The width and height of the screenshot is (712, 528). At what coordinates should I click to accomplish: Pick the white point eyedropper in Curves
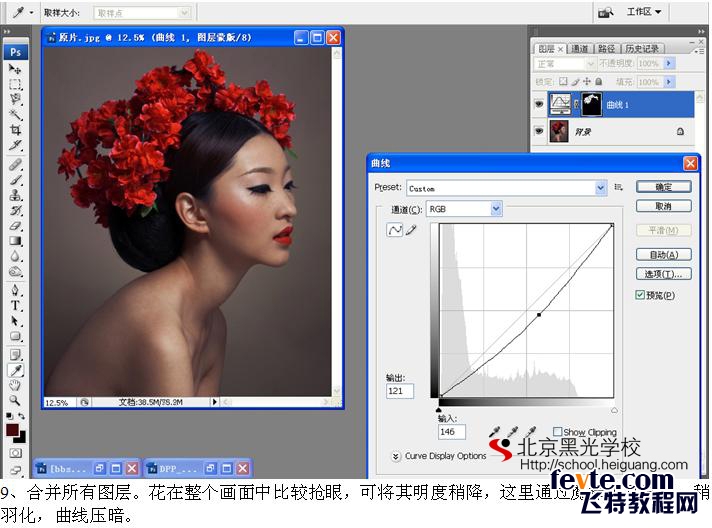point(530,432)
